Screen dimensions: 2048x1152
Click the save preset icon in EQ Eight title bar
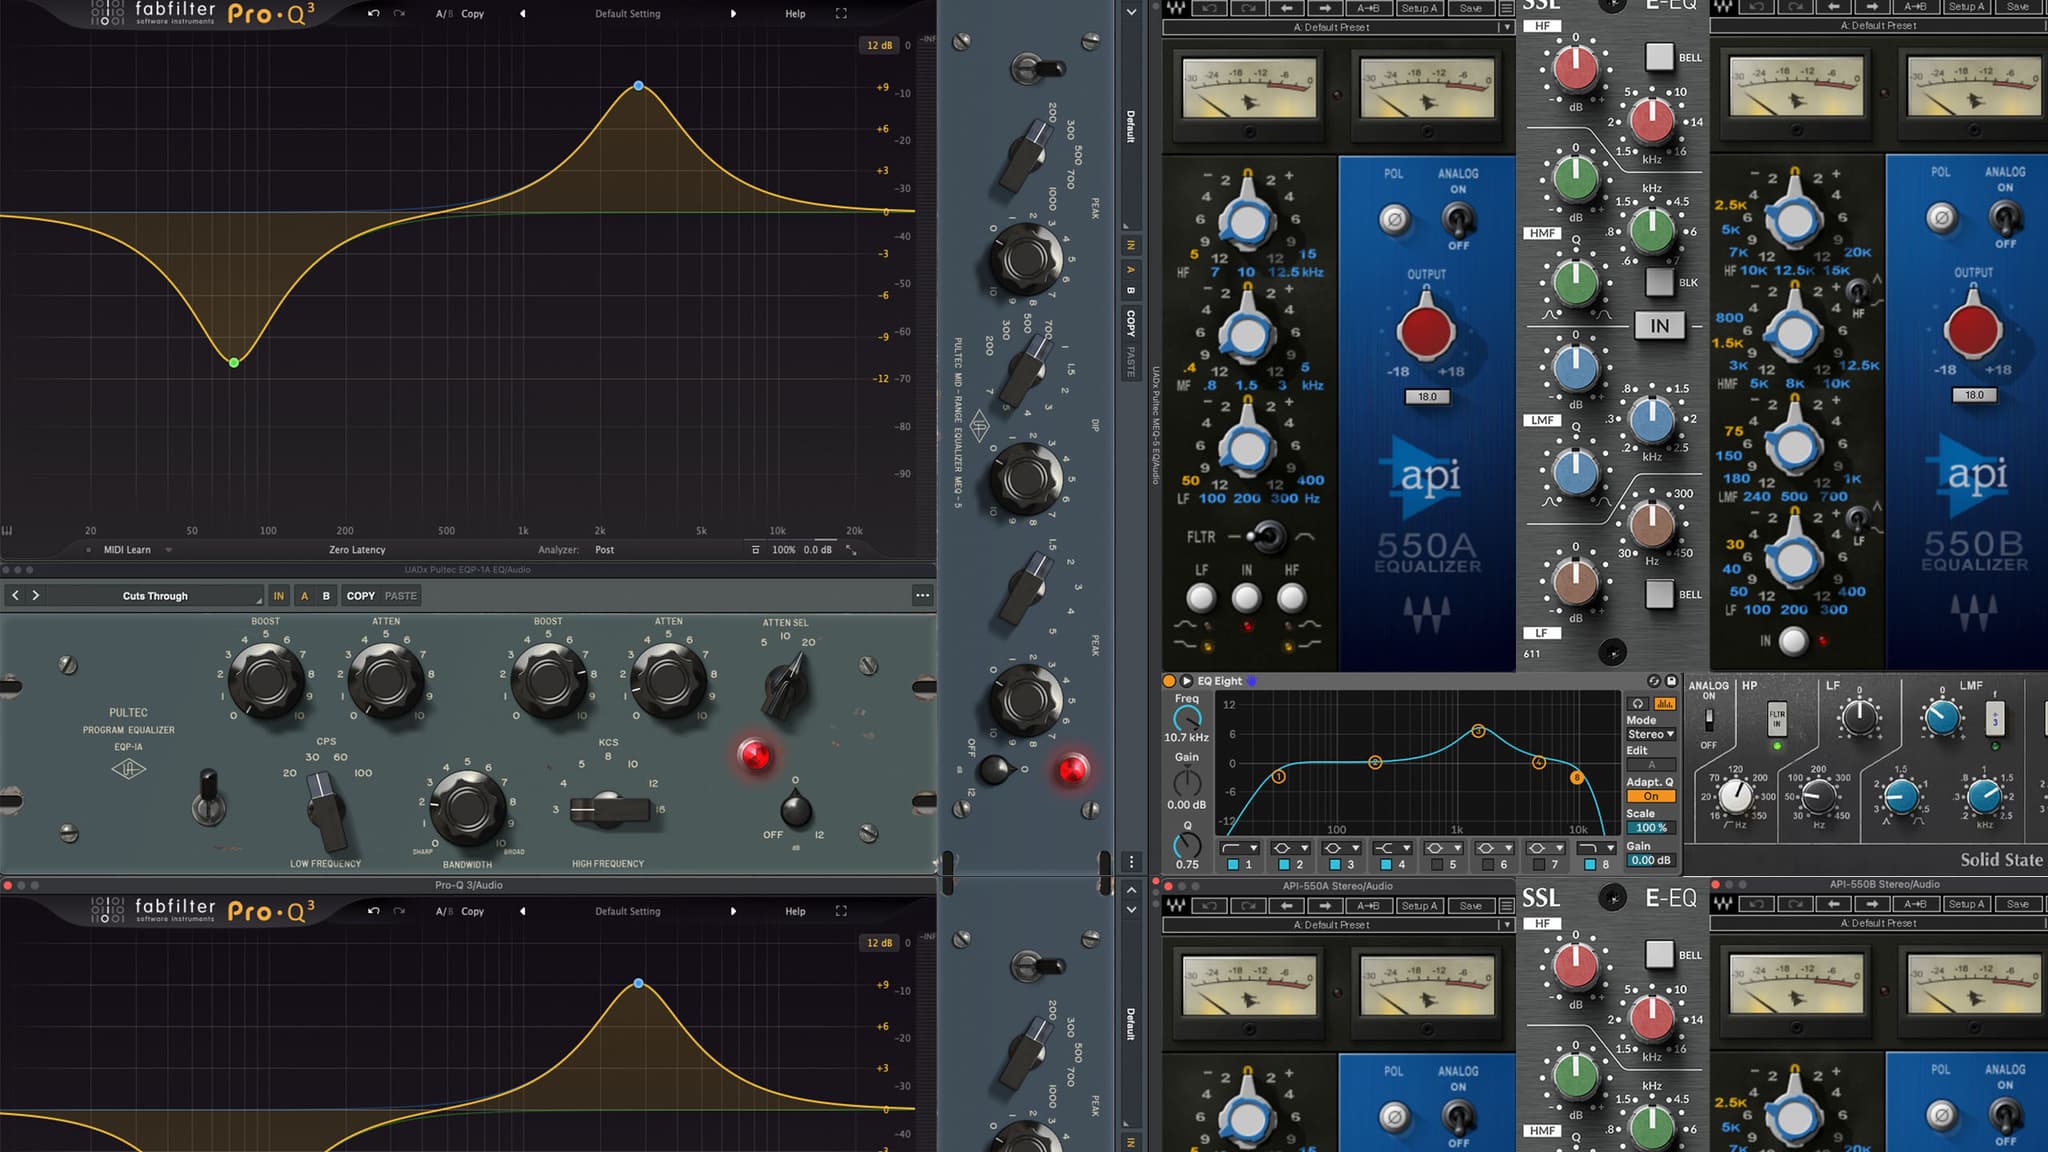pyautogui.click(x=1671, y=681)
